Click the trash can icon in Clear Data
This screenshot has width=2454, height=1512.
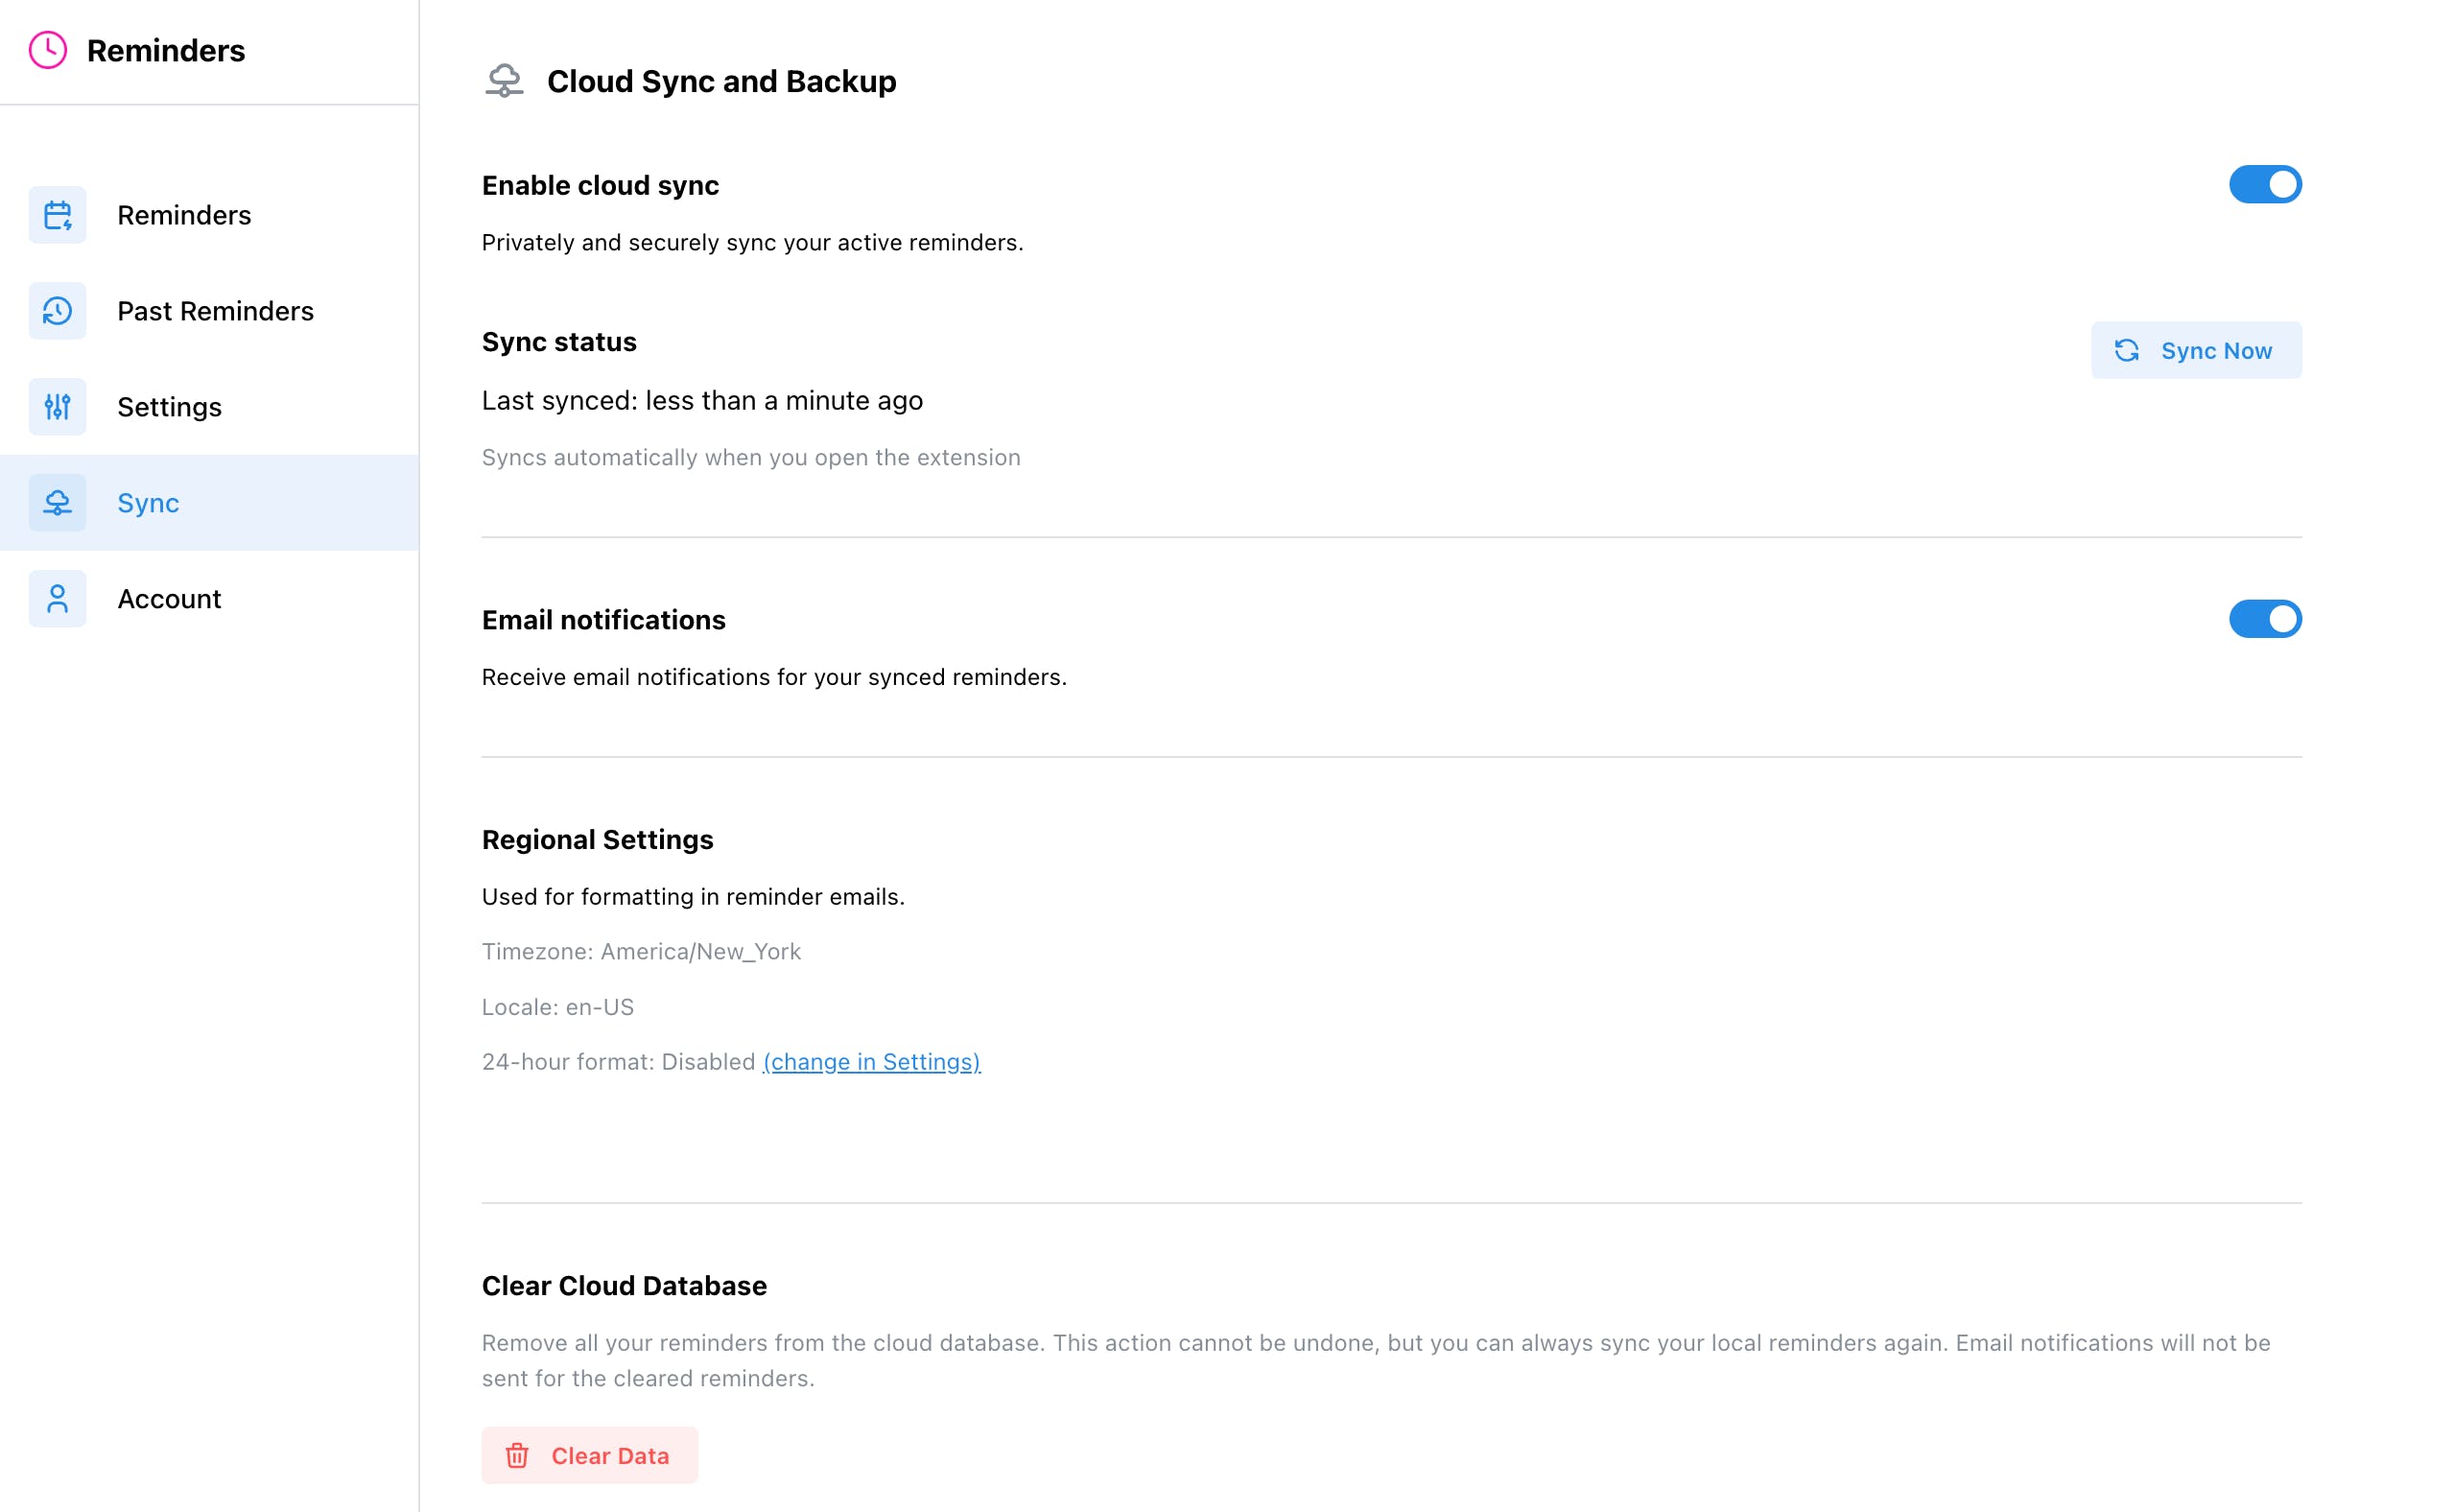517,1456
